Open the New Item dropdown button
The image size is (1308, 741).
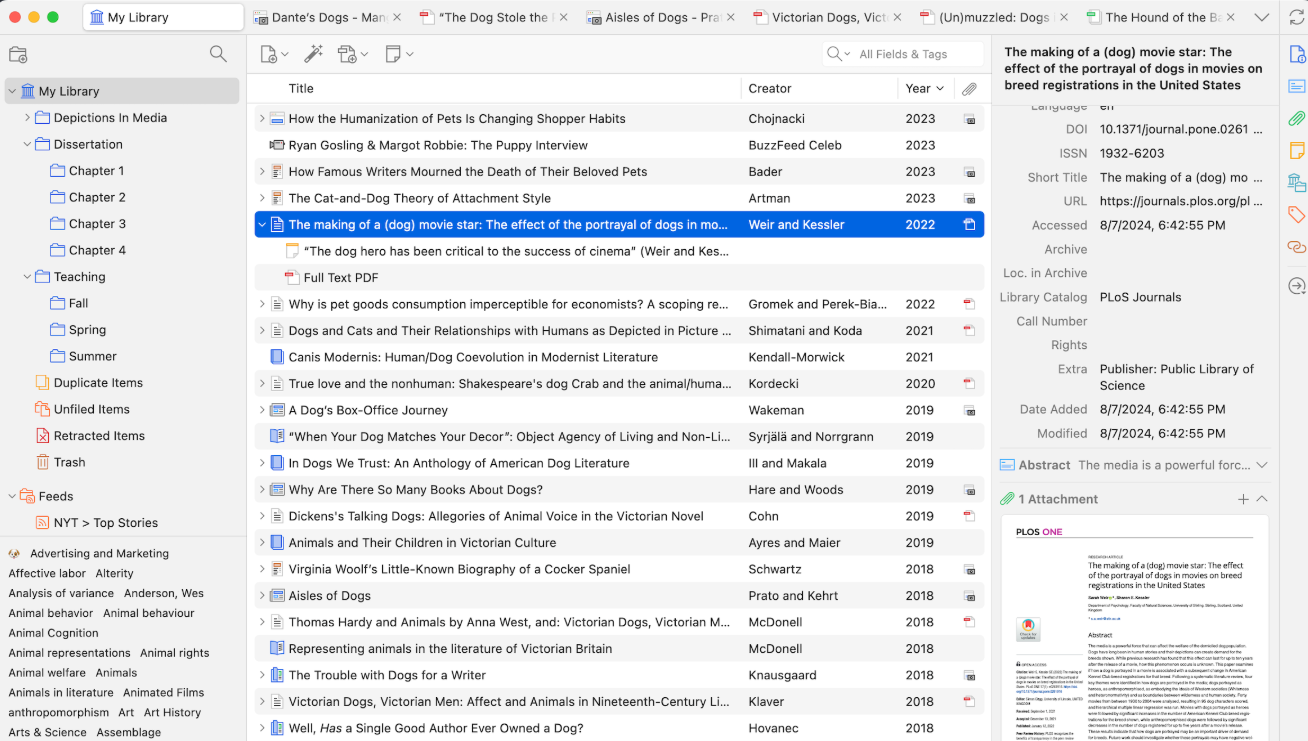[x=274, y=54]
